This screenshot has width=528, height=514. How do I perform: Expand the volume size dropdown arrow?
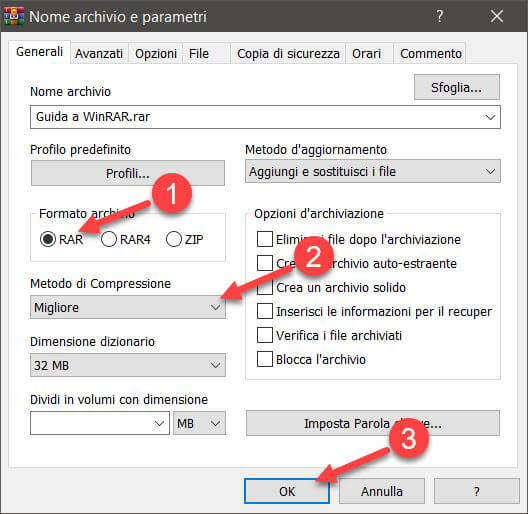tap(160, 423)
